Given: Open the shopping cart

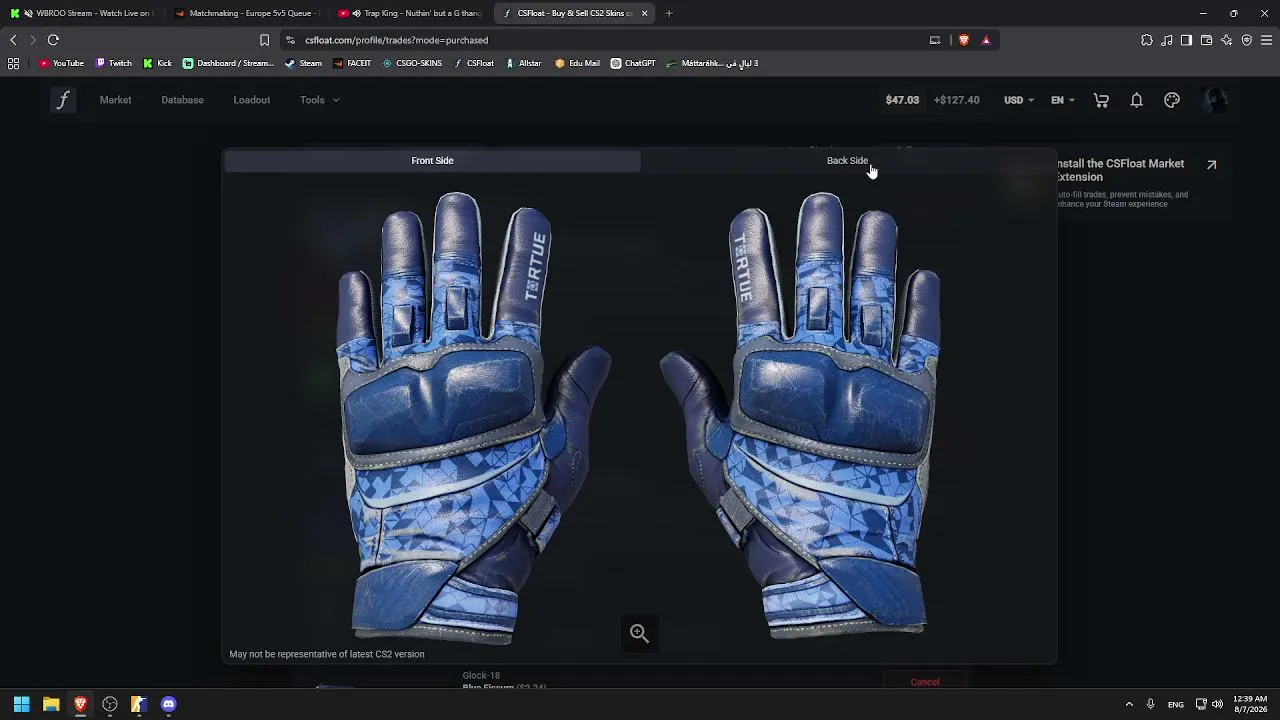Looking at the screenshot, I should point(1101,100).
